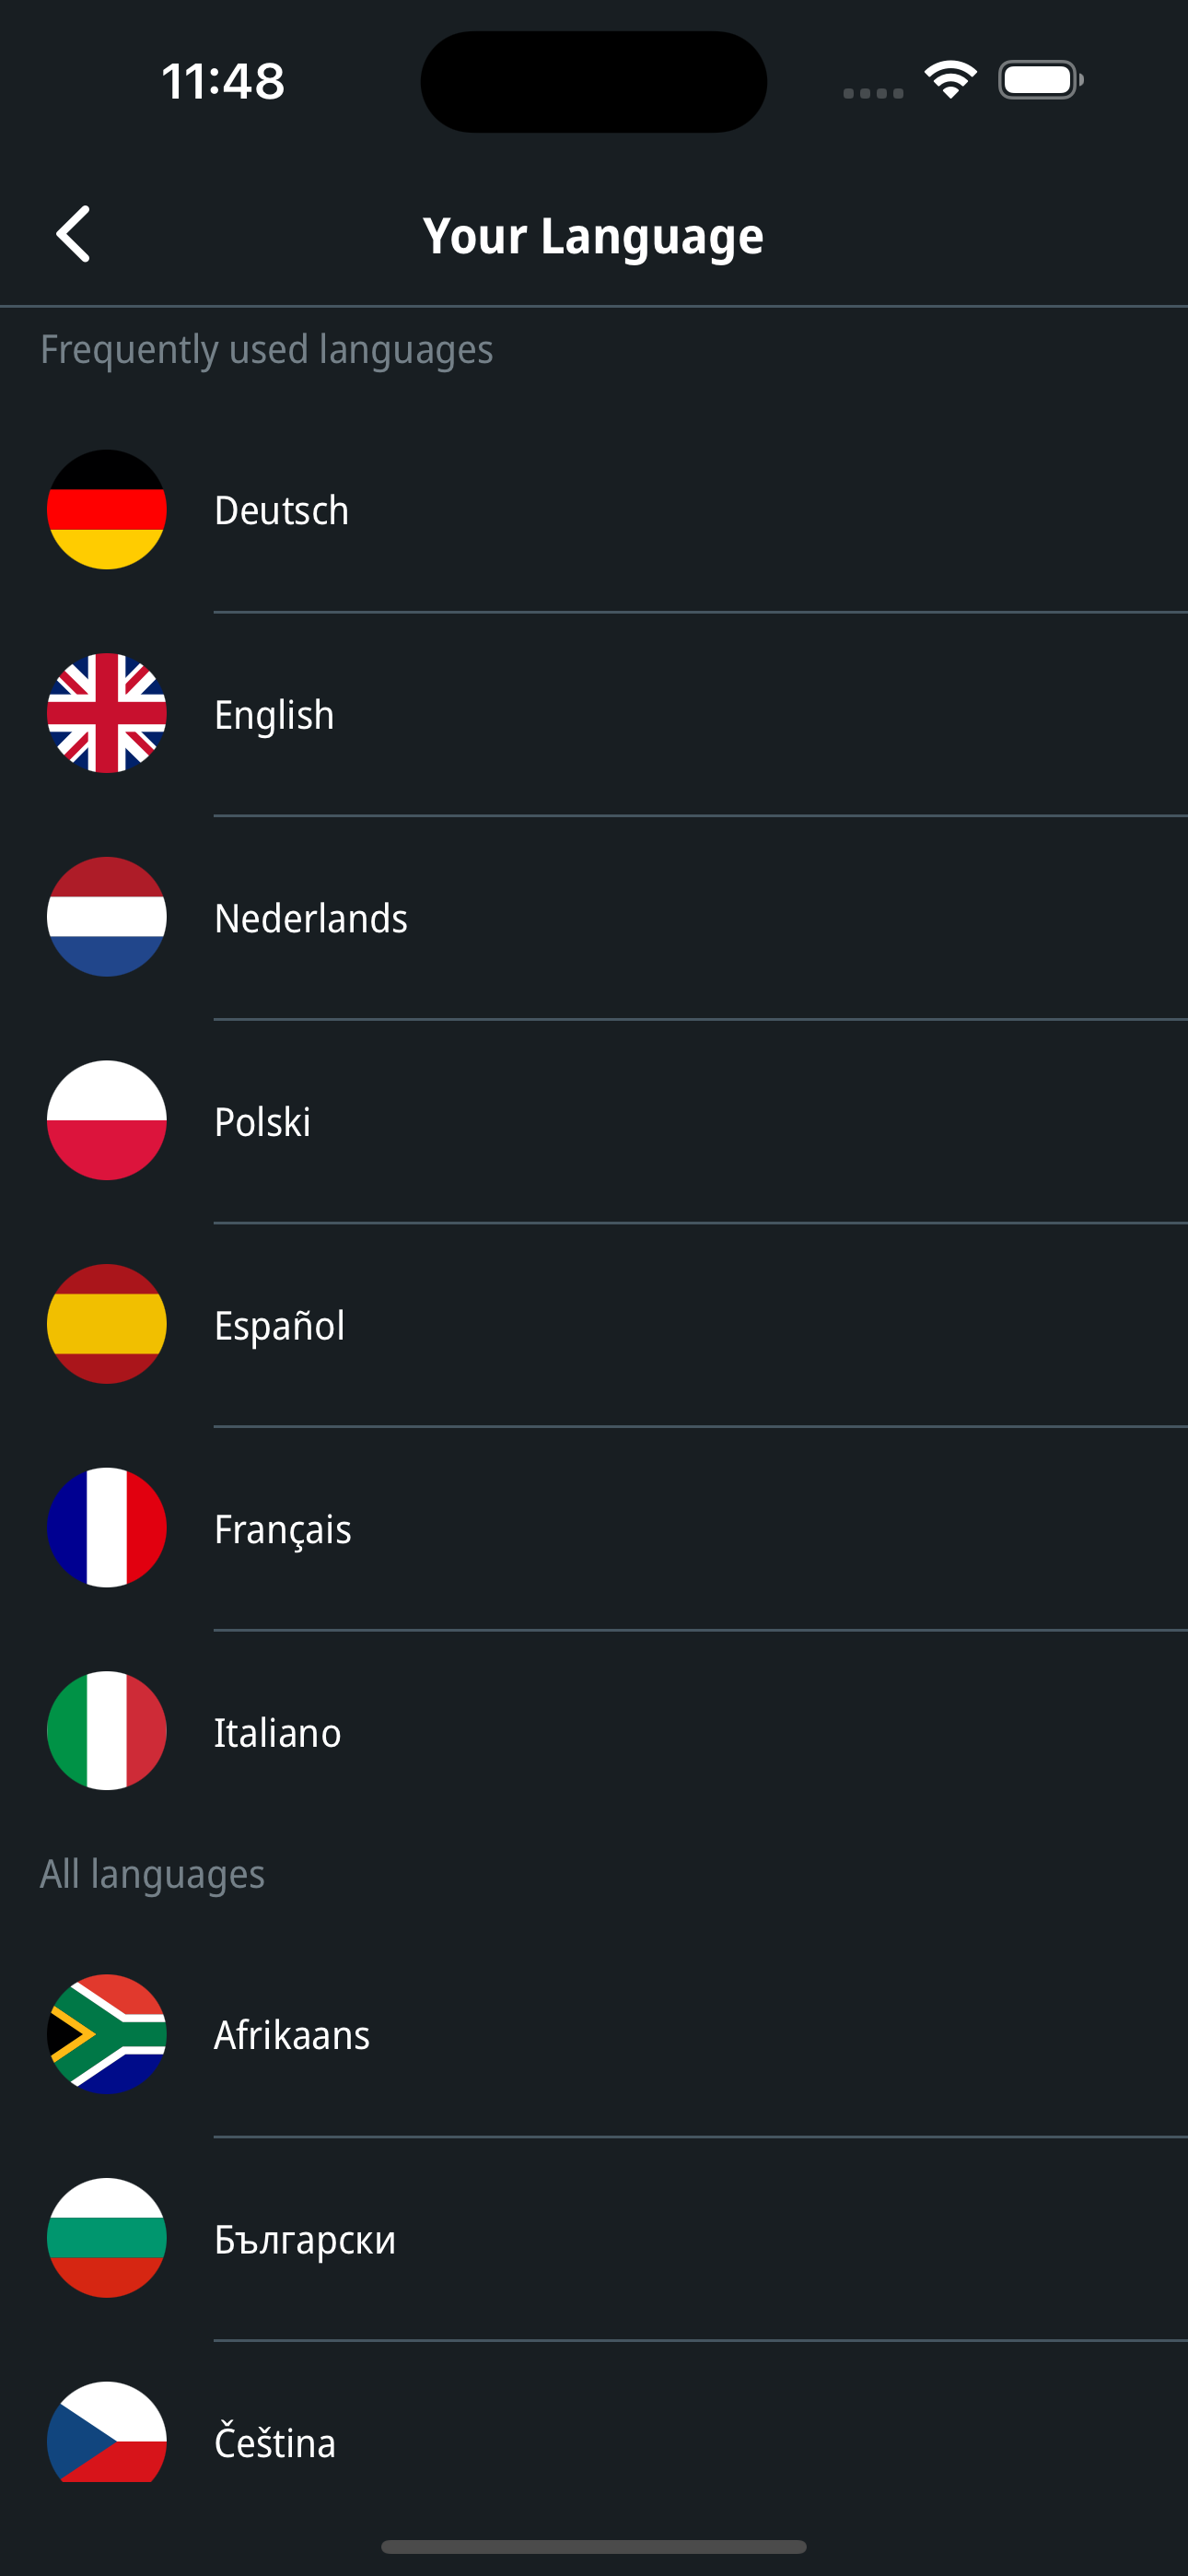Tap the Bulgarian flag icon
1188x2576 pixels.
pos(107,2238)
